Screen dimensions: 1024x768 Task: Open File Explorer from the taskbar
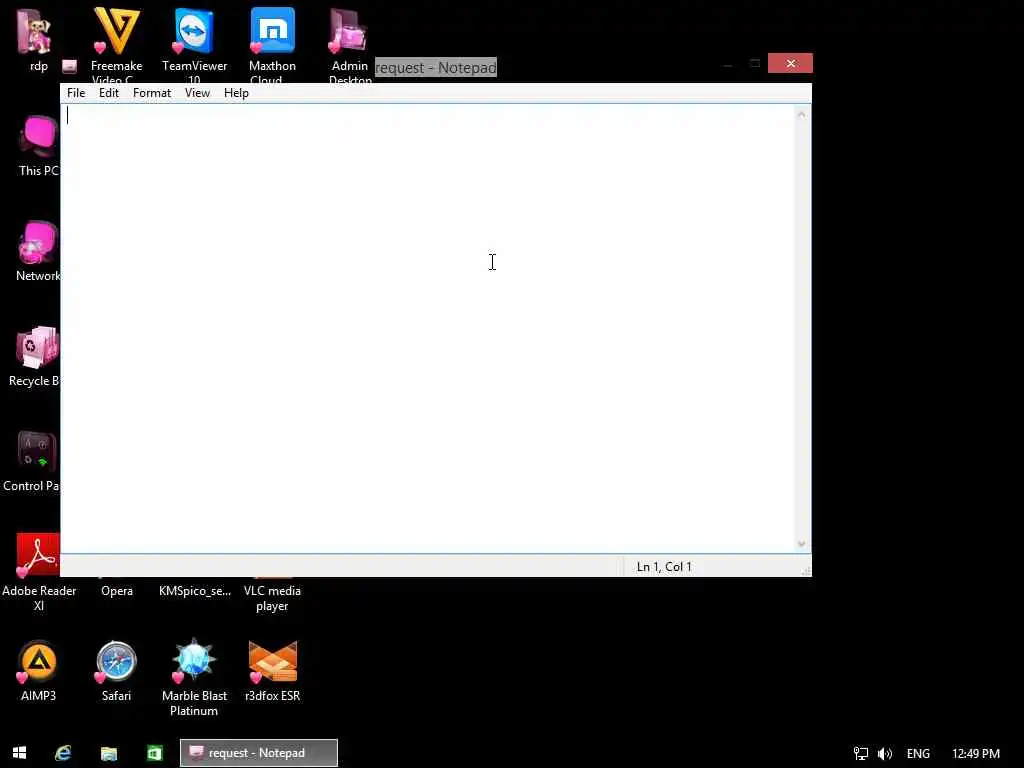pos(108,753)
